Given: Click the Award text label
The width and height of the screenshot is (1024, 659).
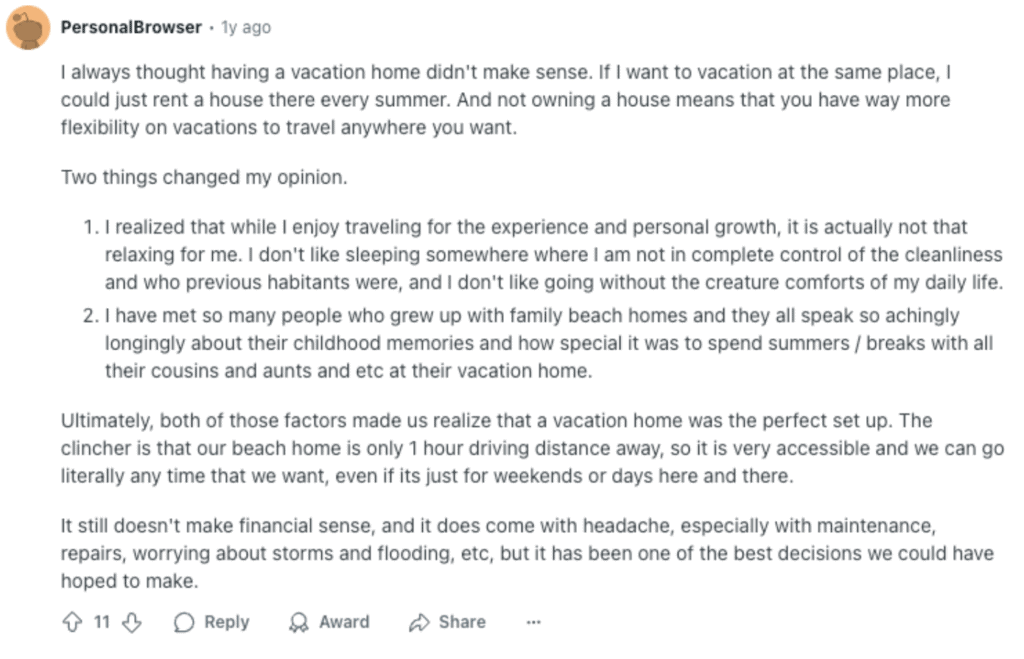Looking at the screenshot, I should click(x=344, y=622).
